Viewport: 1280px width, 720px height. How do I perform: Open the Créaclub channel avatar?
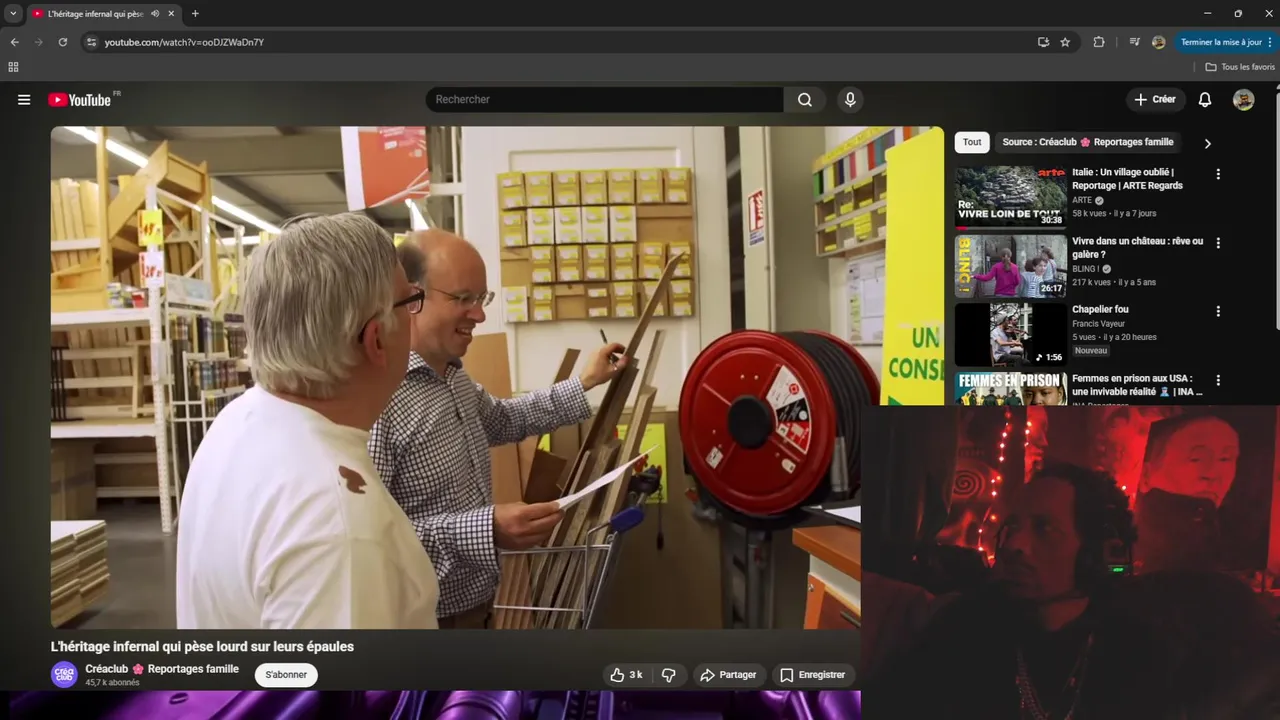point(64,674)
